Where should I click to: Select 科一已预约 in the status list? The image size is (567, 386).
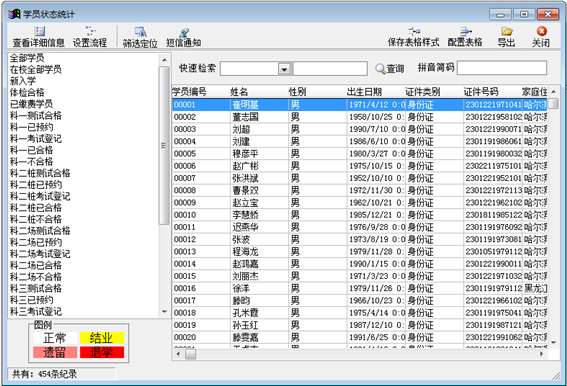point(32,127)
